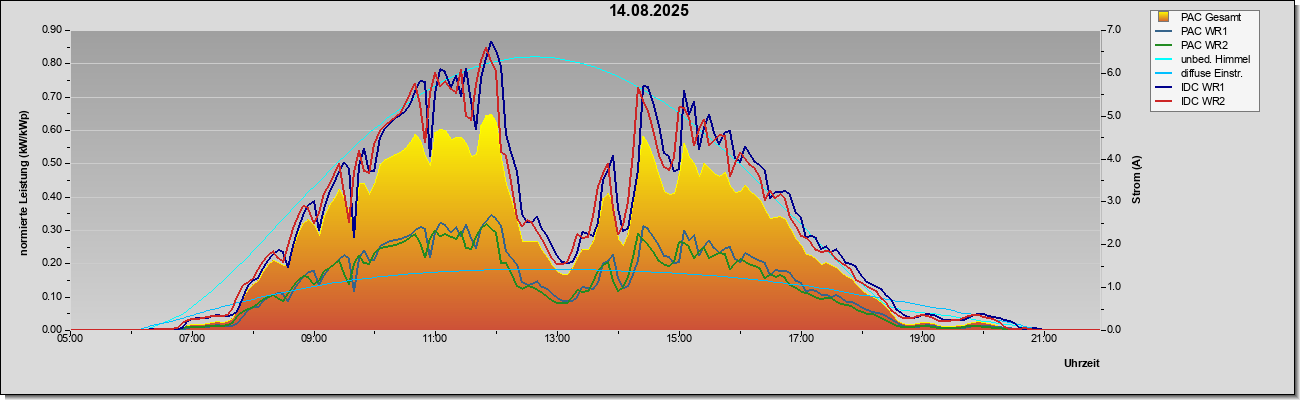Click the 4.0 value on the right axis
The height and width of the screenshot is (400, 1300).
tap(1114, 158)
